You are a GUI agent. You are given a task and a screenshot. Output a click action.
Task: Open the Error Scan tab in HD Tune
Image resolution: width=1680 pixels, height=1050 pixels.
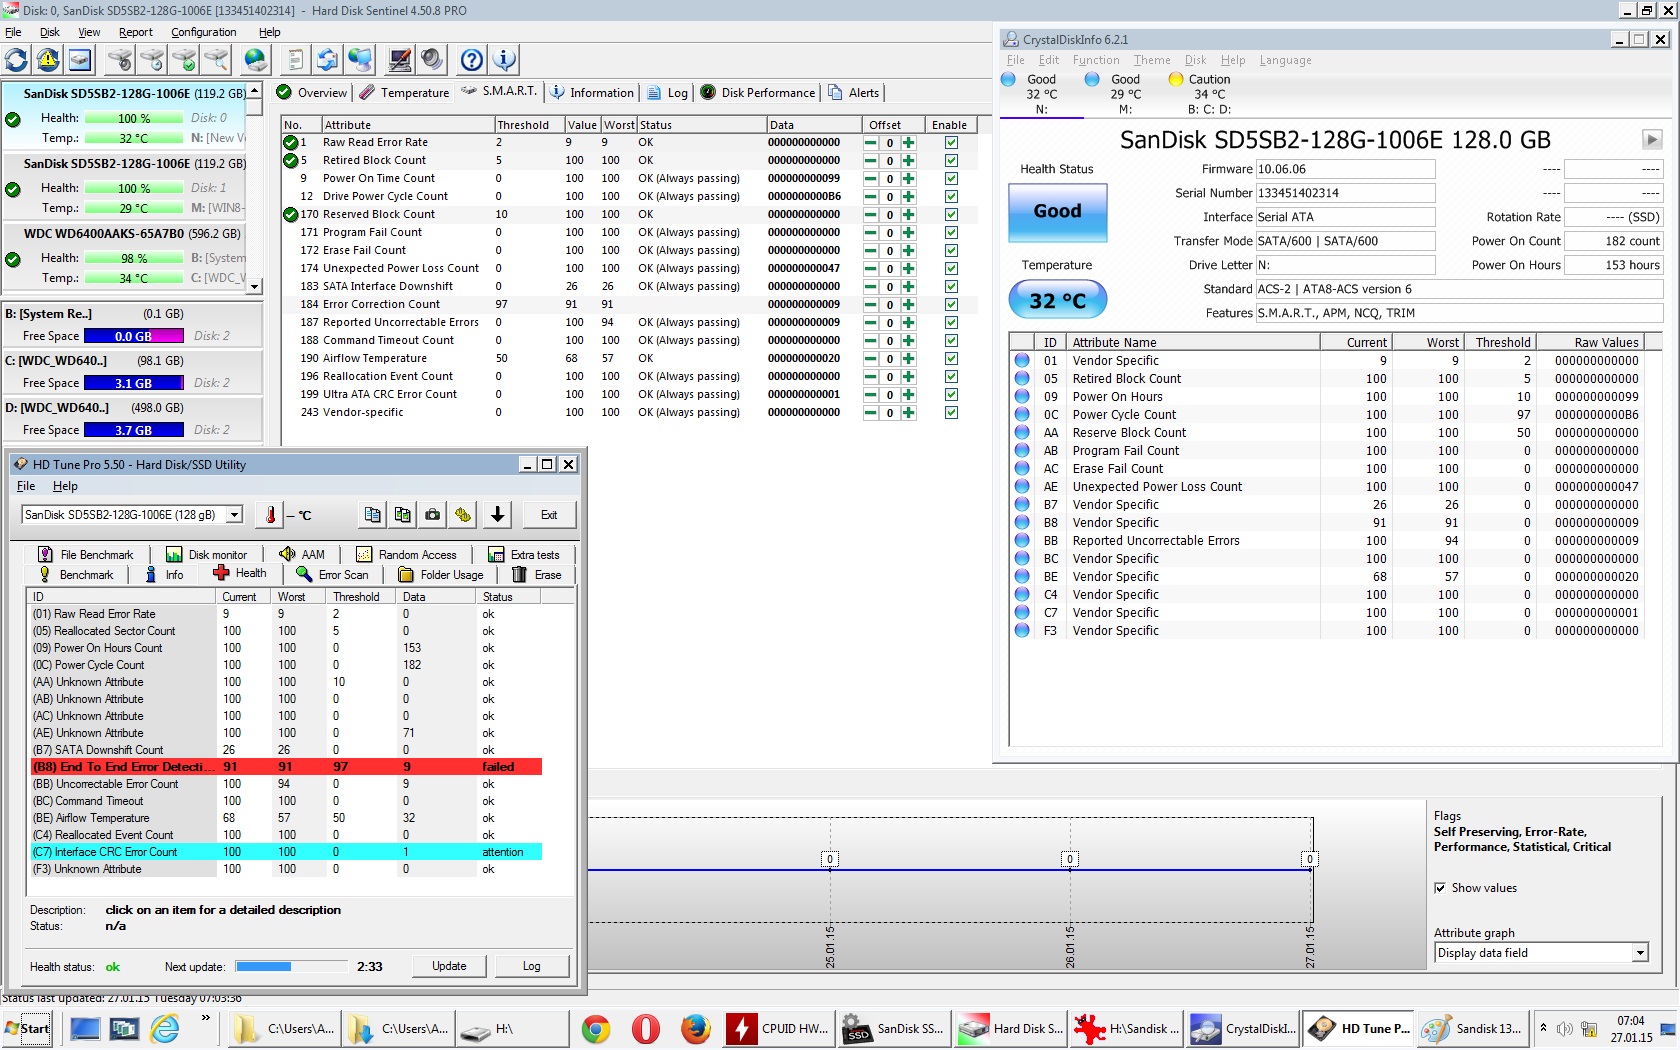click(333, 575)
